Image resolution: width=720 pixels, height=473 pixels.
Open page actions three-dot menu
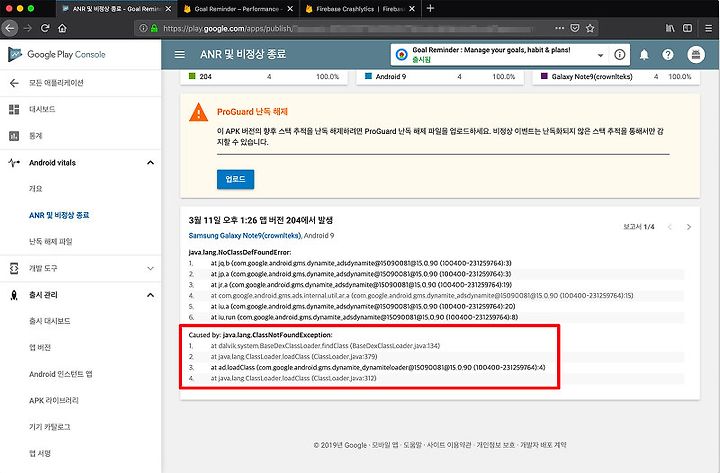559,28
